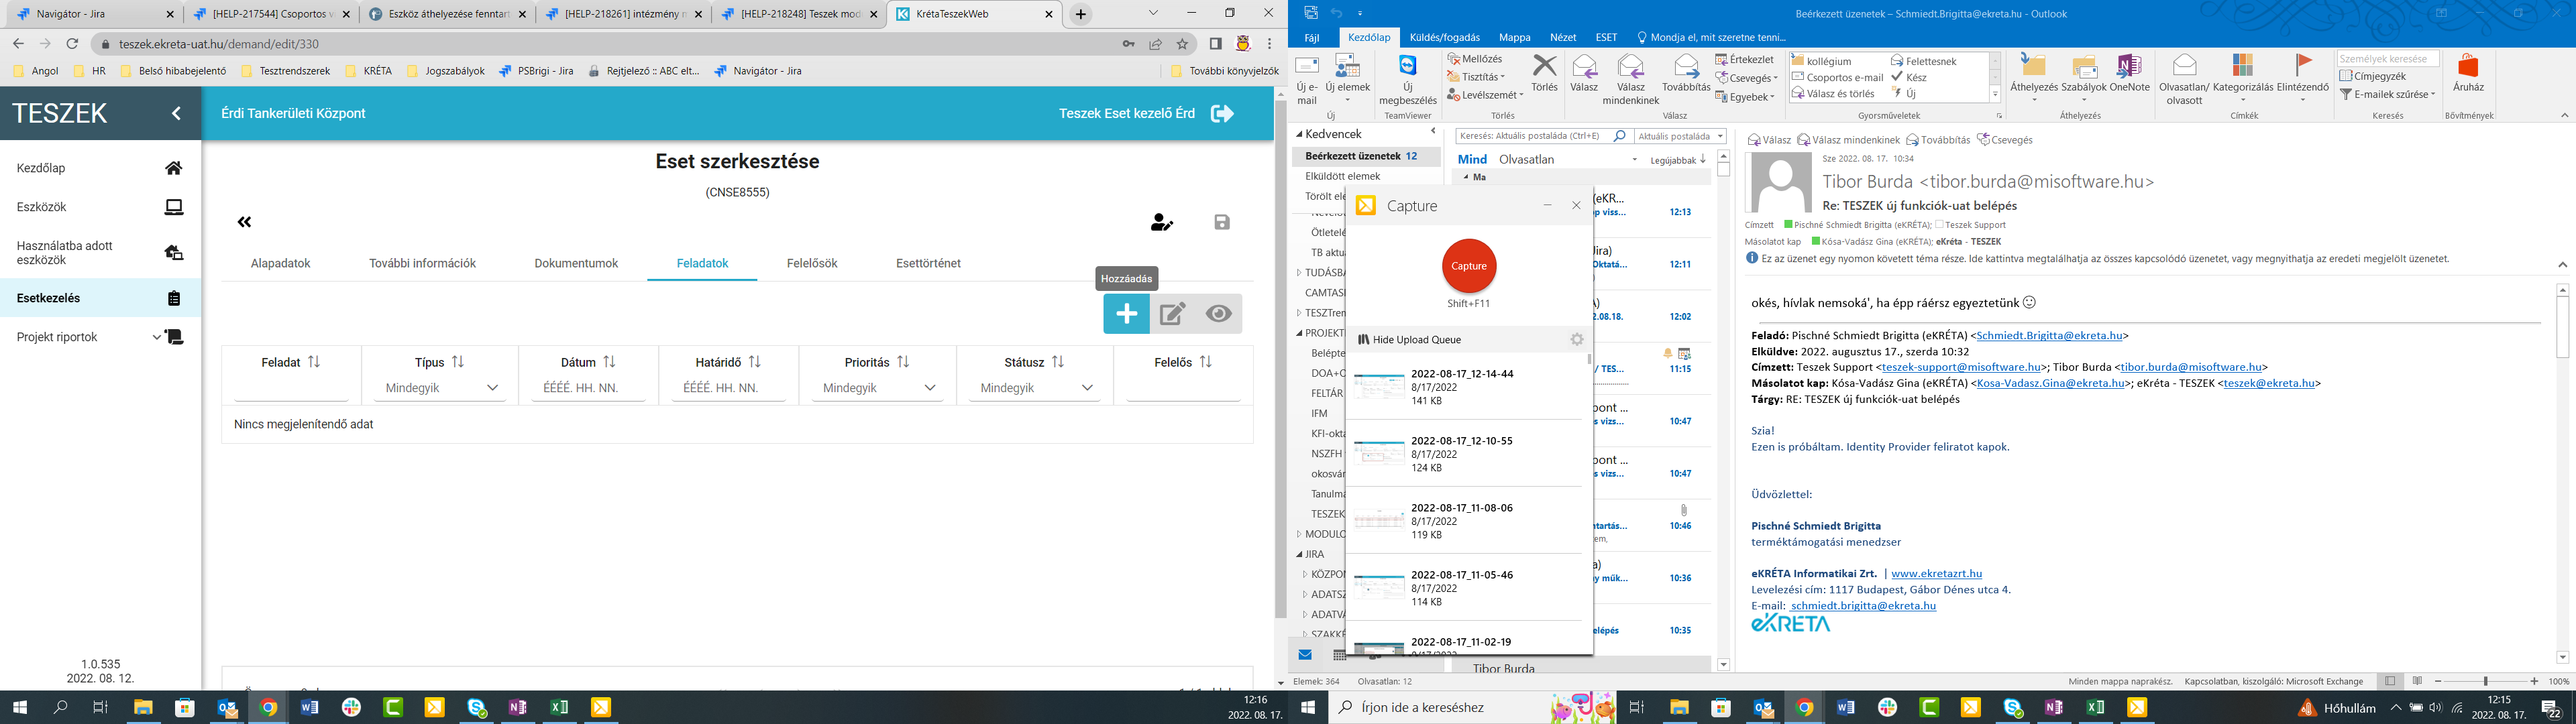Click the Dátum filter date field

click(x=588, y=388)
